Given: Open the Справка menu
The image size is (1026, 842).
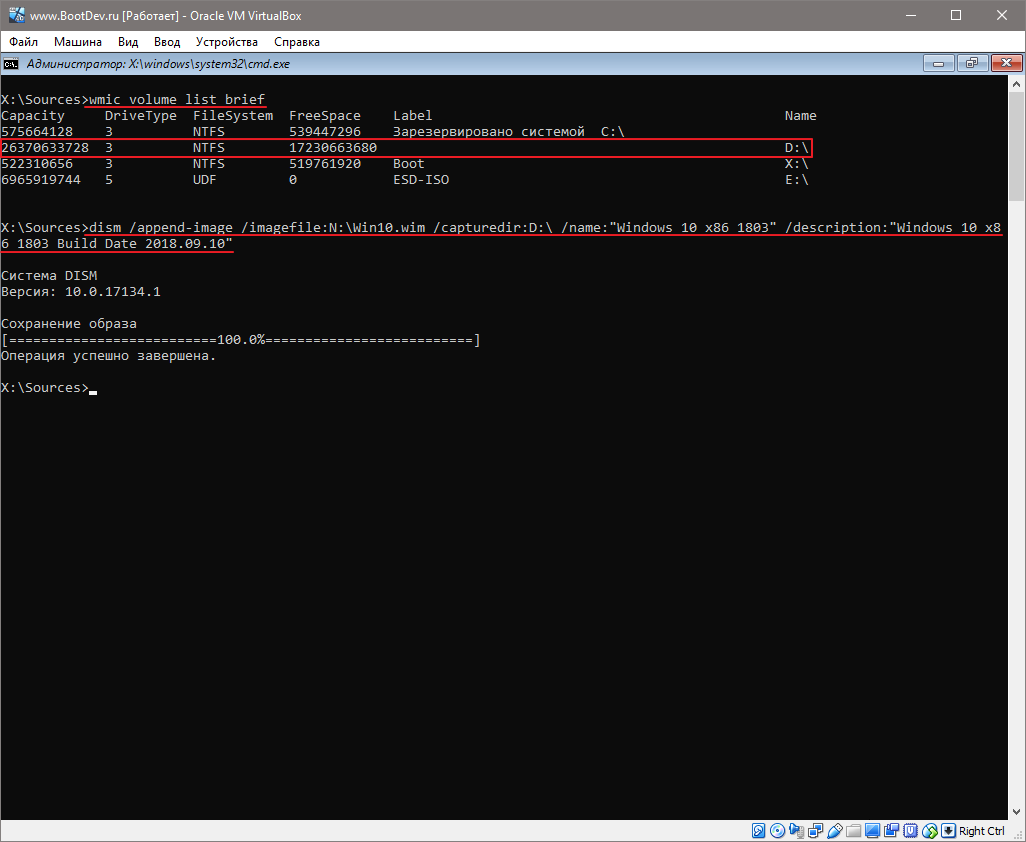Looking at the screenshot, I should point(297,42).
